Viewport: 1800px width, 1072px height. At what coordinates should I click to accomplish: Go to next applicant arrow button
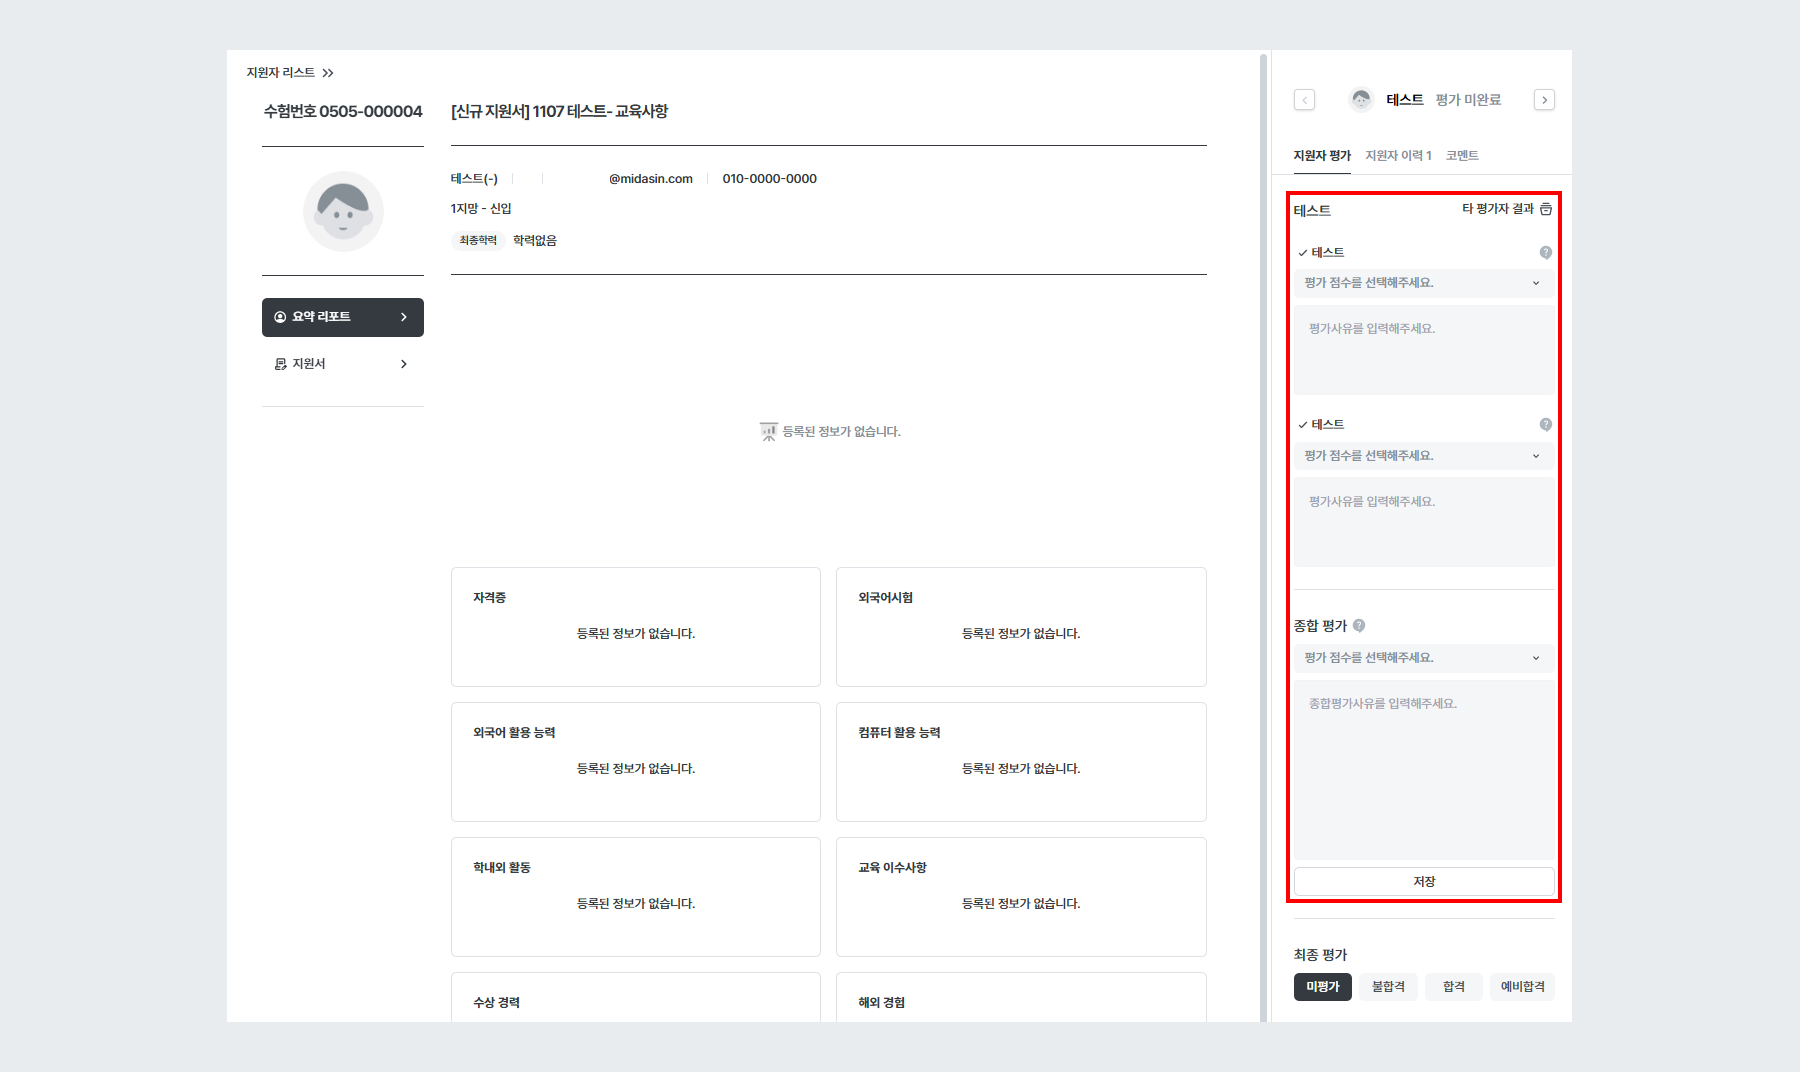point(1544,100)
